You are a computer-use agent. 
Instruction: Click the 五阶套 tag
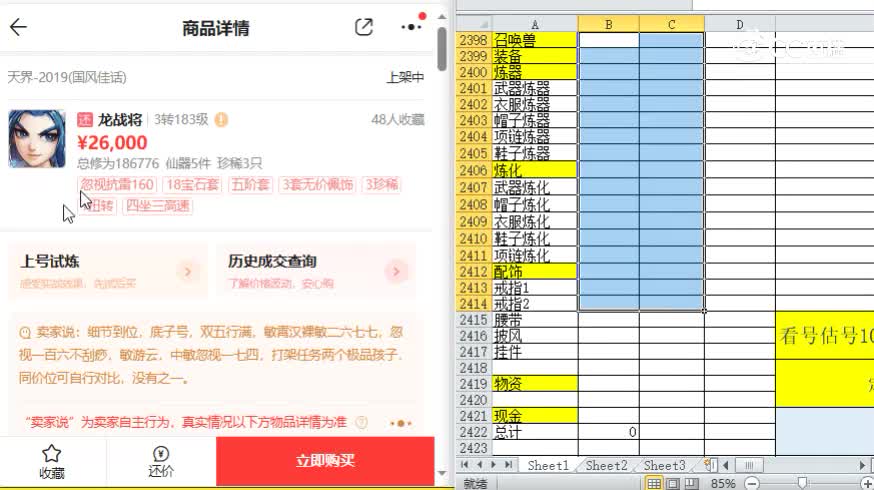click(x=250, y=185)
